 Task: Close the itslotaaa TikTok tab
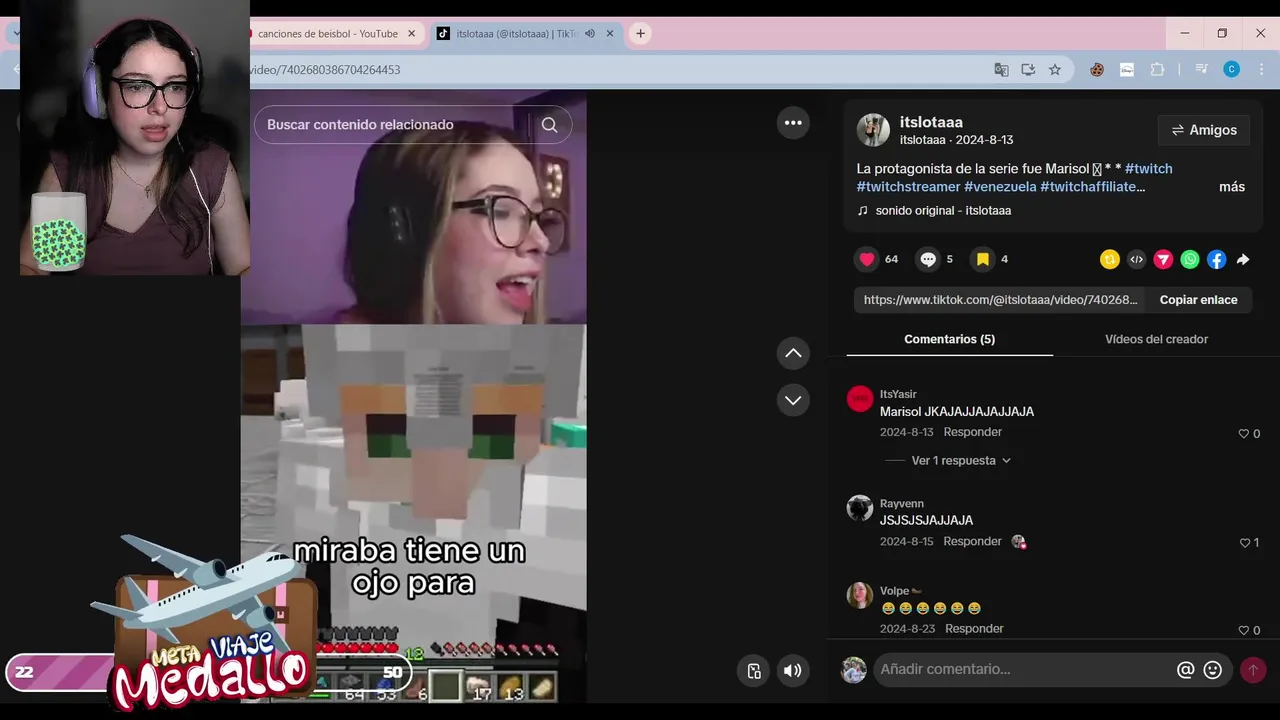610,33
